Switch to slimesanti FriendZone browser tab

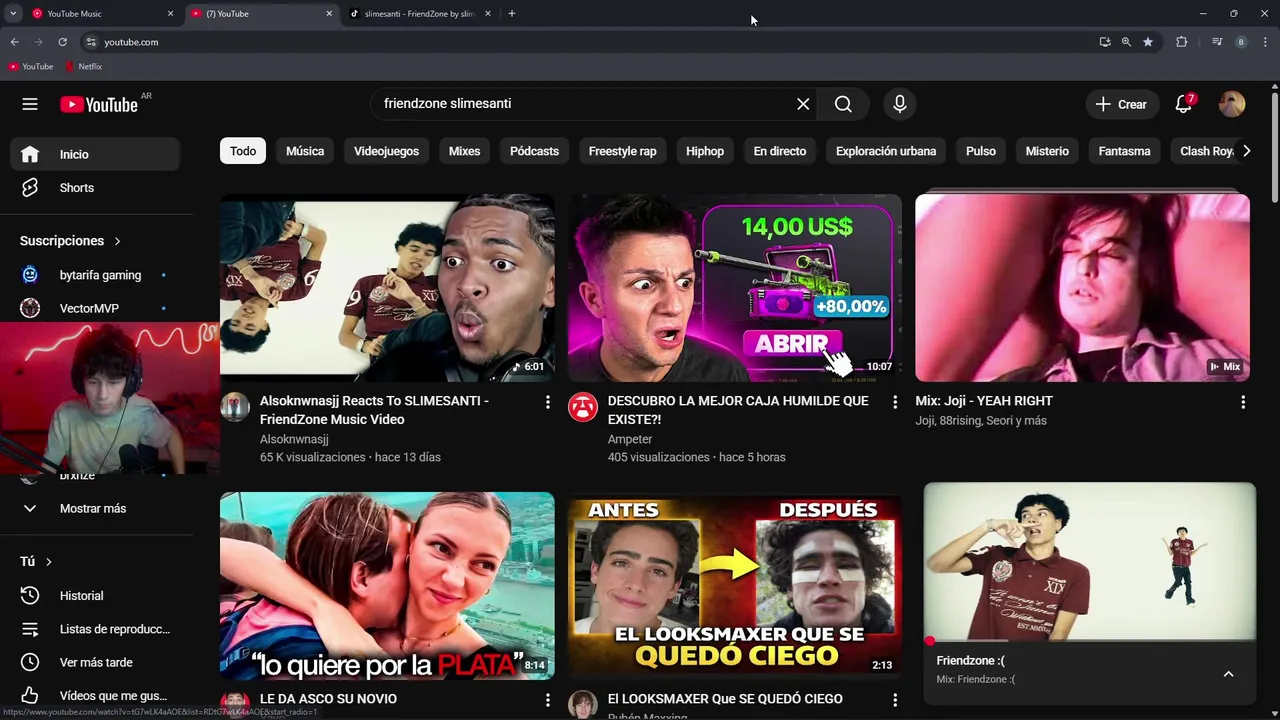[x=420, y=14]
